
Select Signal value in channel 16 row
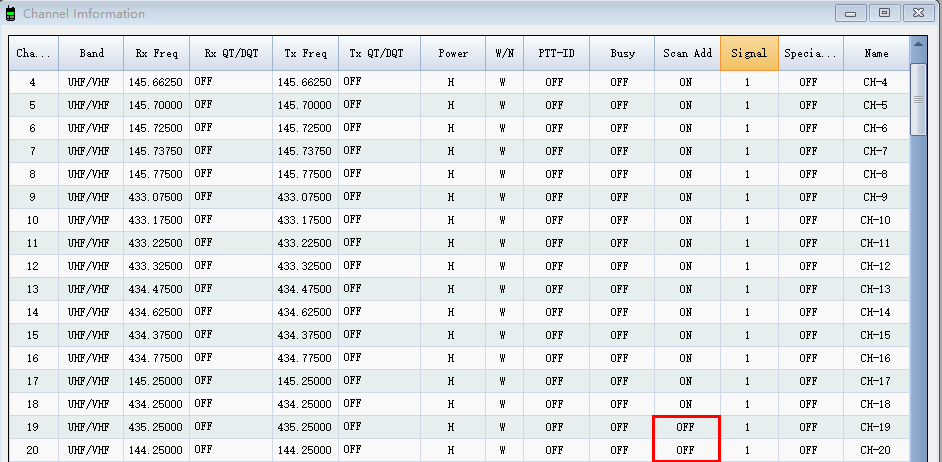click(749, 358)
